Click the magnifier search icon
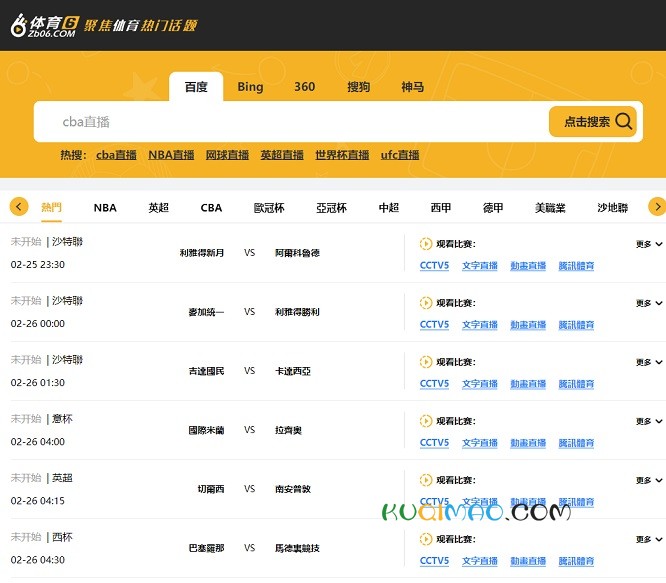Screen dimensions: 666x583 coord(624,121)
